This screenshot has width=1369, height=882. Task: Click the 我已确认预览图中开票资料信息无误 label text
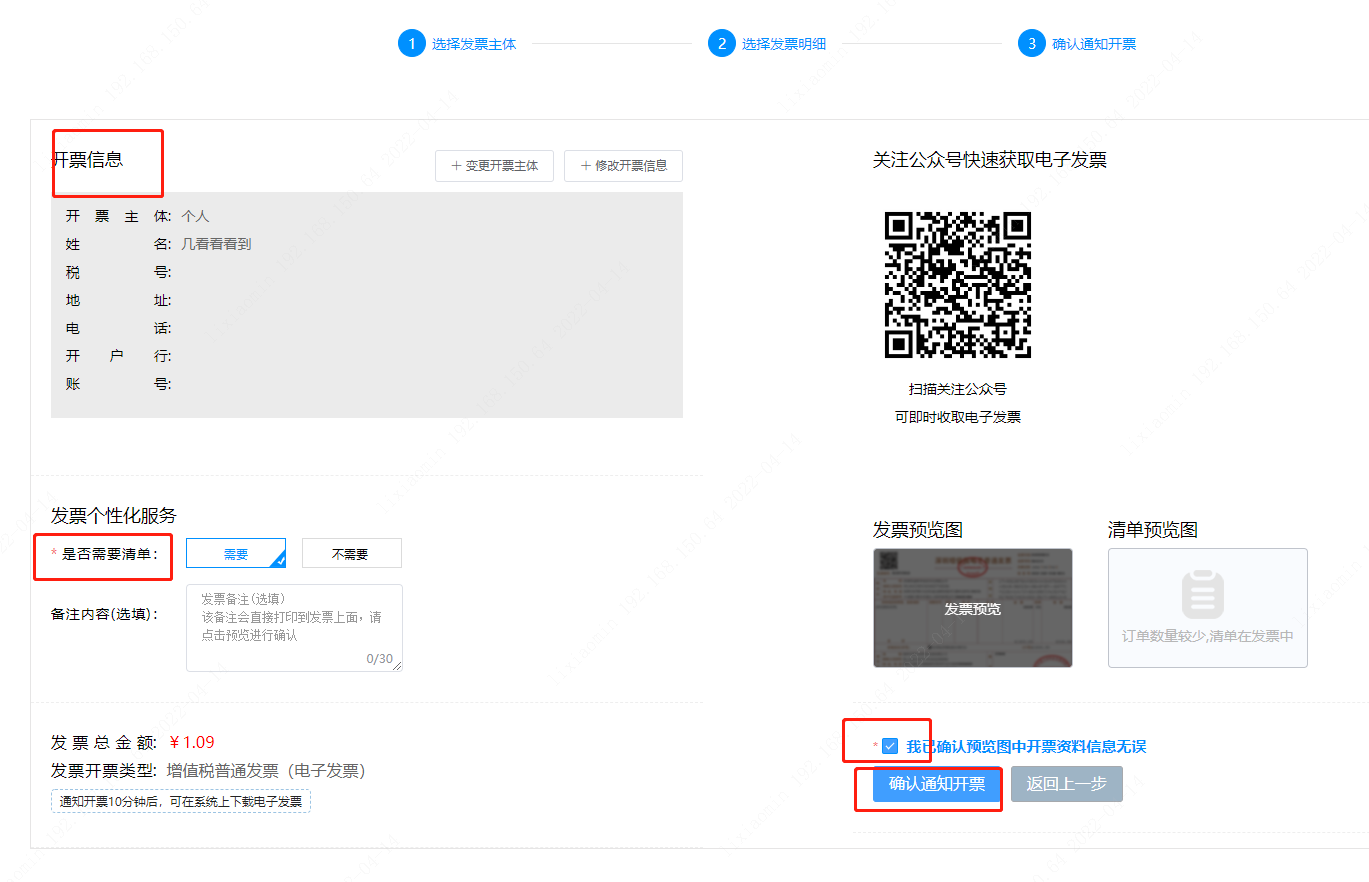[1026, 746]
